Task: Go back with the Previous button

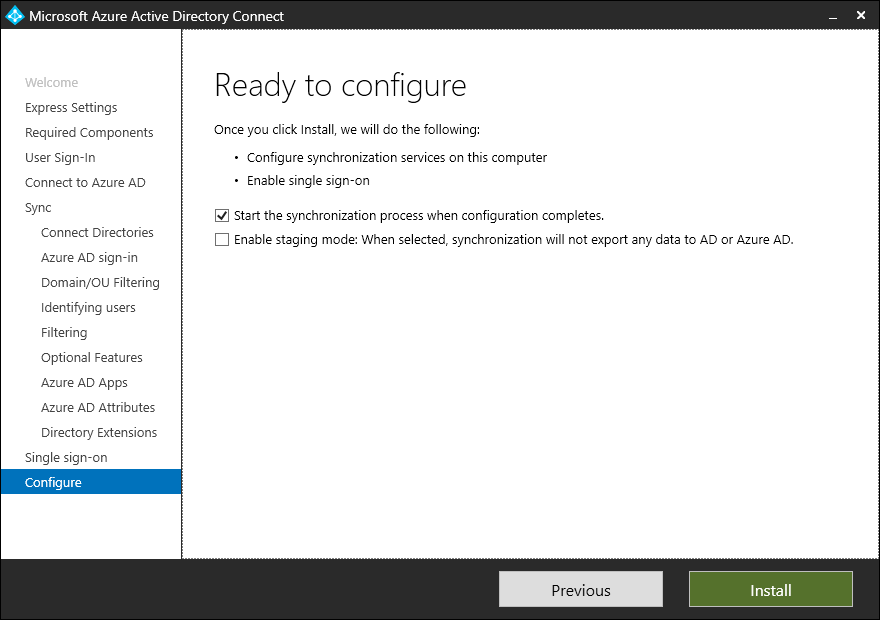Action: click(x=580, y=590)
